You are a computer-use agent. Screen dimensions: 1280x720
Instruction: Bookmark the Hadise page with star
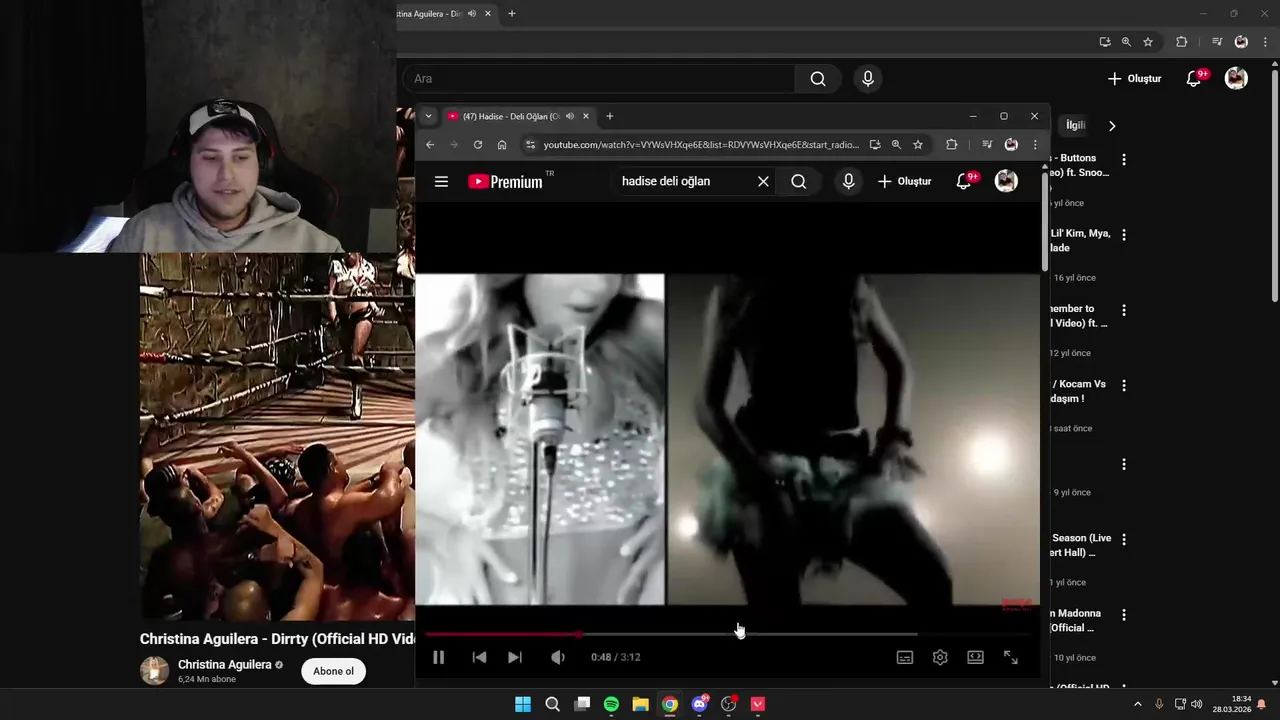(918, 145)
